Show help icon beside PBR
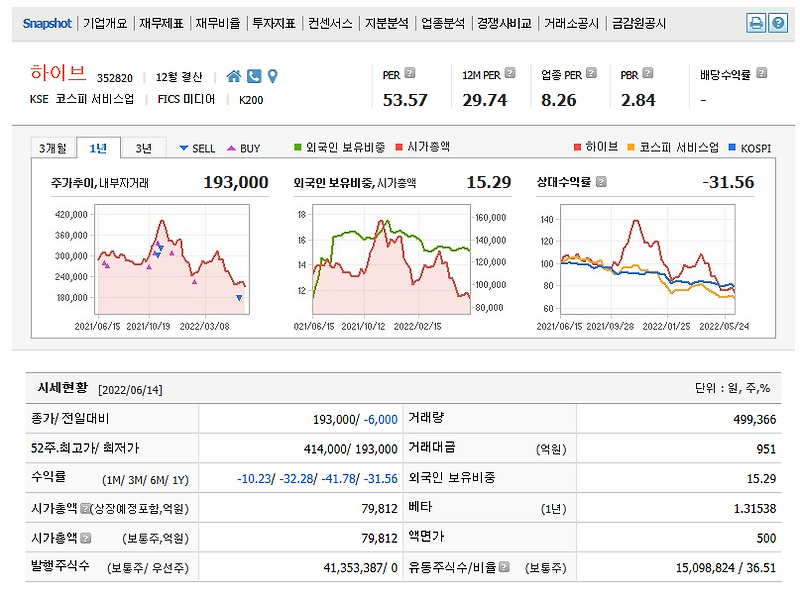The image size is (800, 595). pyautogui.click(x=647, y=73)
